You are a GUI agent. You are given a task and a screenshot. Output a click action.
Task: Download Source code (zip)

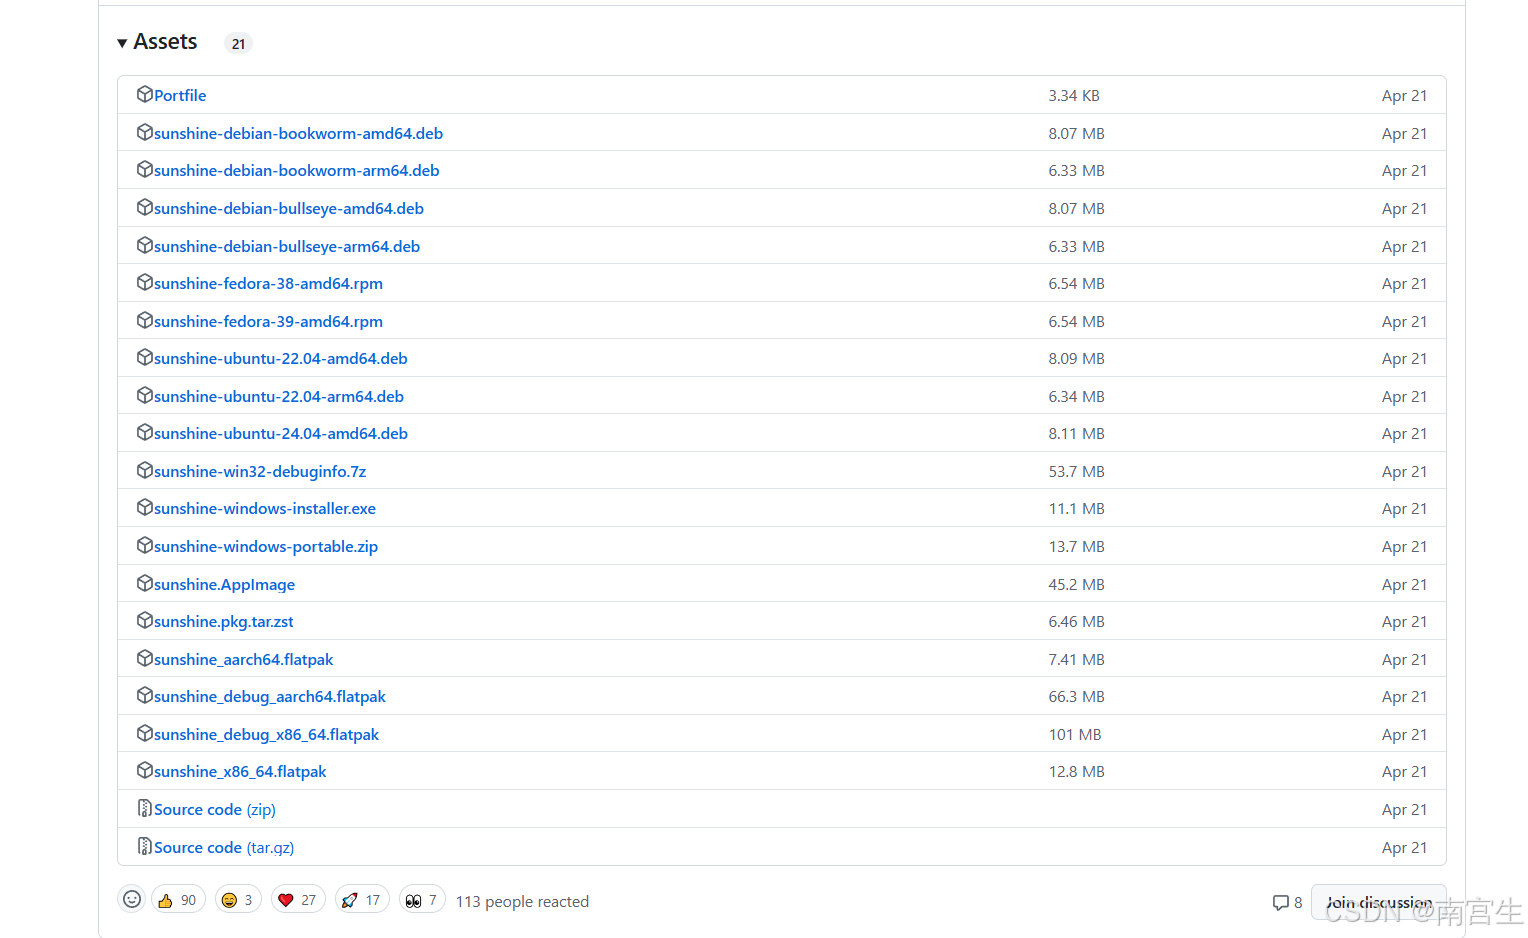point(215,809)
